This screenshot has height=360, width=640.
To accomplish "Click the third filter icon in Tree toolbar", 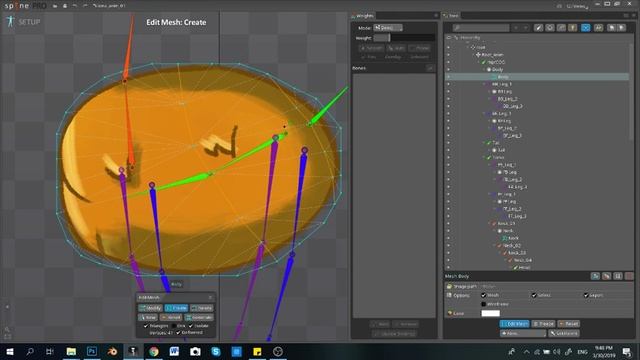I will [x=562, y=28].
